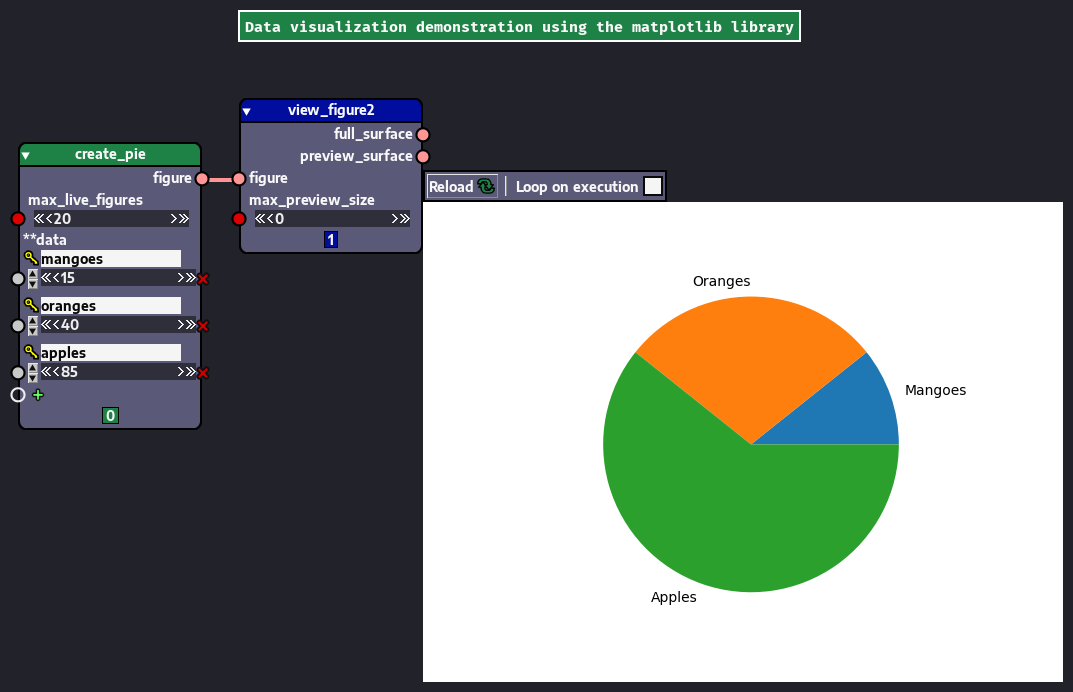Click the green plus to add a data item
The width and height of the screenshot is (1073, 692).
38,395
